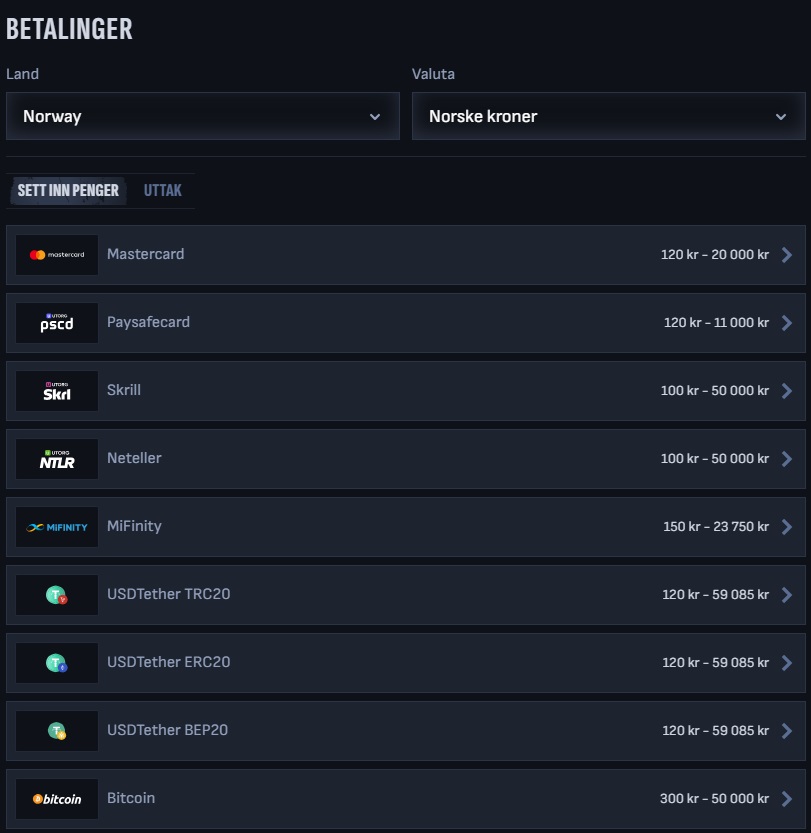Click the MiFinity logo icon
This screenshot has height=833, width=811.
[x=57, y=527]
